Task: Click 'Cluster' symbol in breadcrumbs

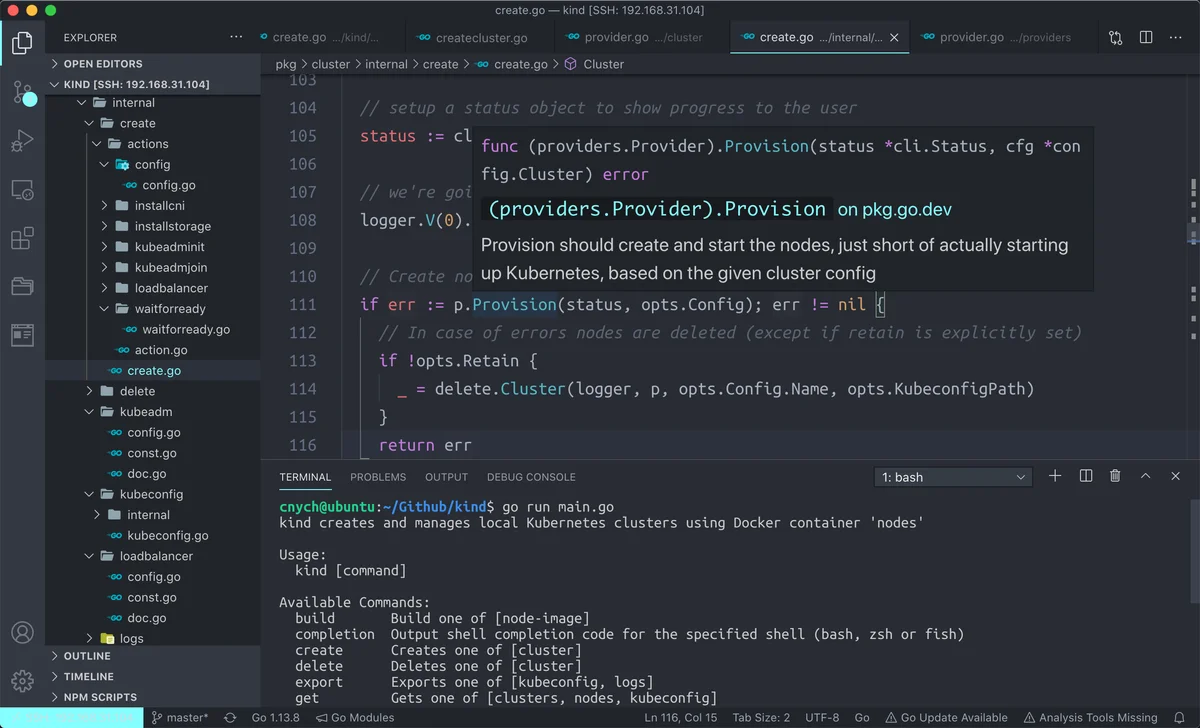Action: point(603,64)
